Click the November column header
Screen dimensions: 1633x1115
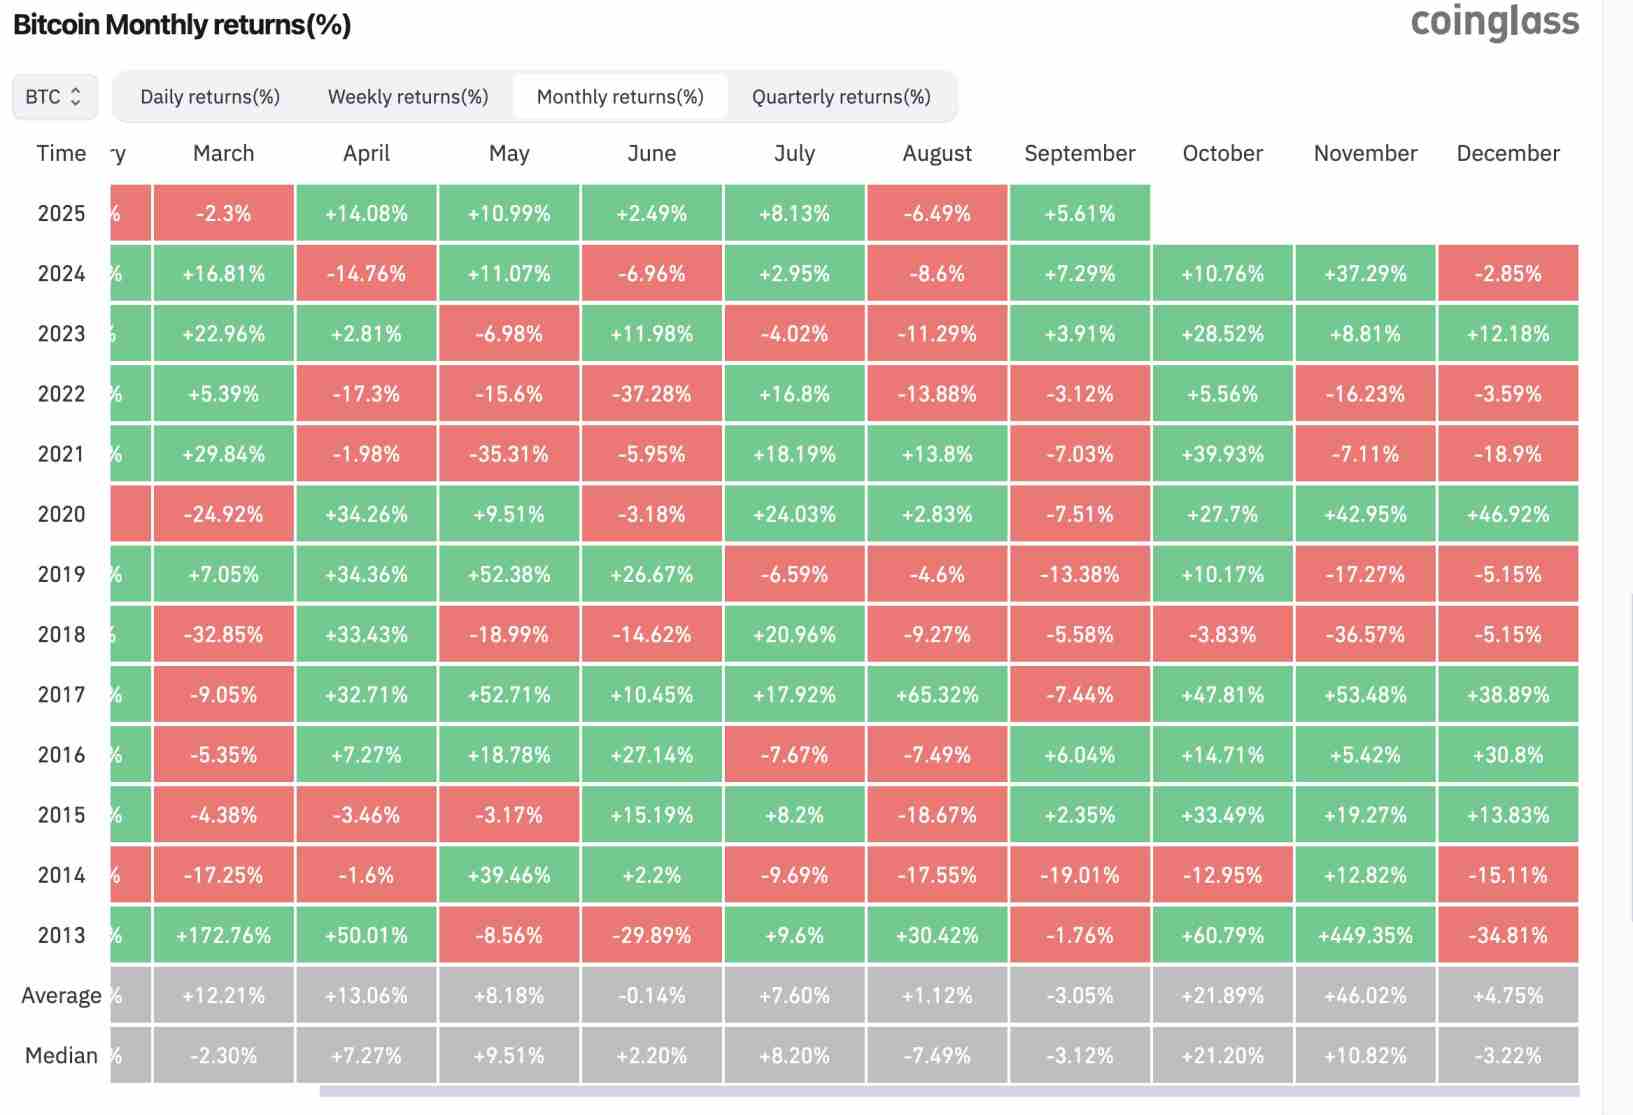(x=1365, y=153)
